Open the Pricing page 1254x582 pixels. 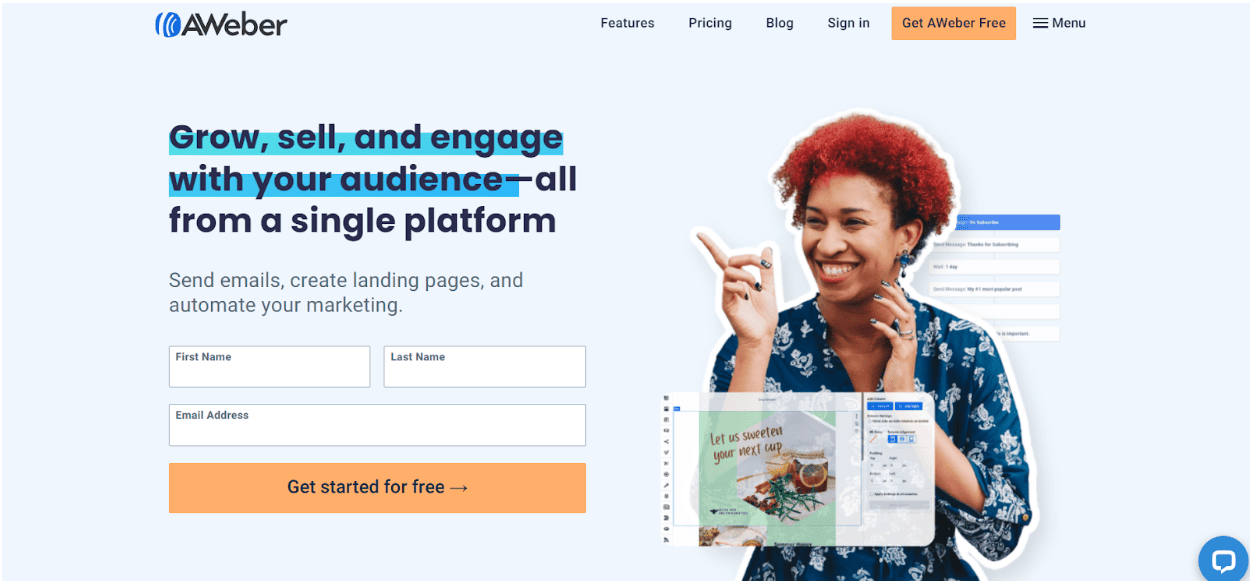[710, 23]
